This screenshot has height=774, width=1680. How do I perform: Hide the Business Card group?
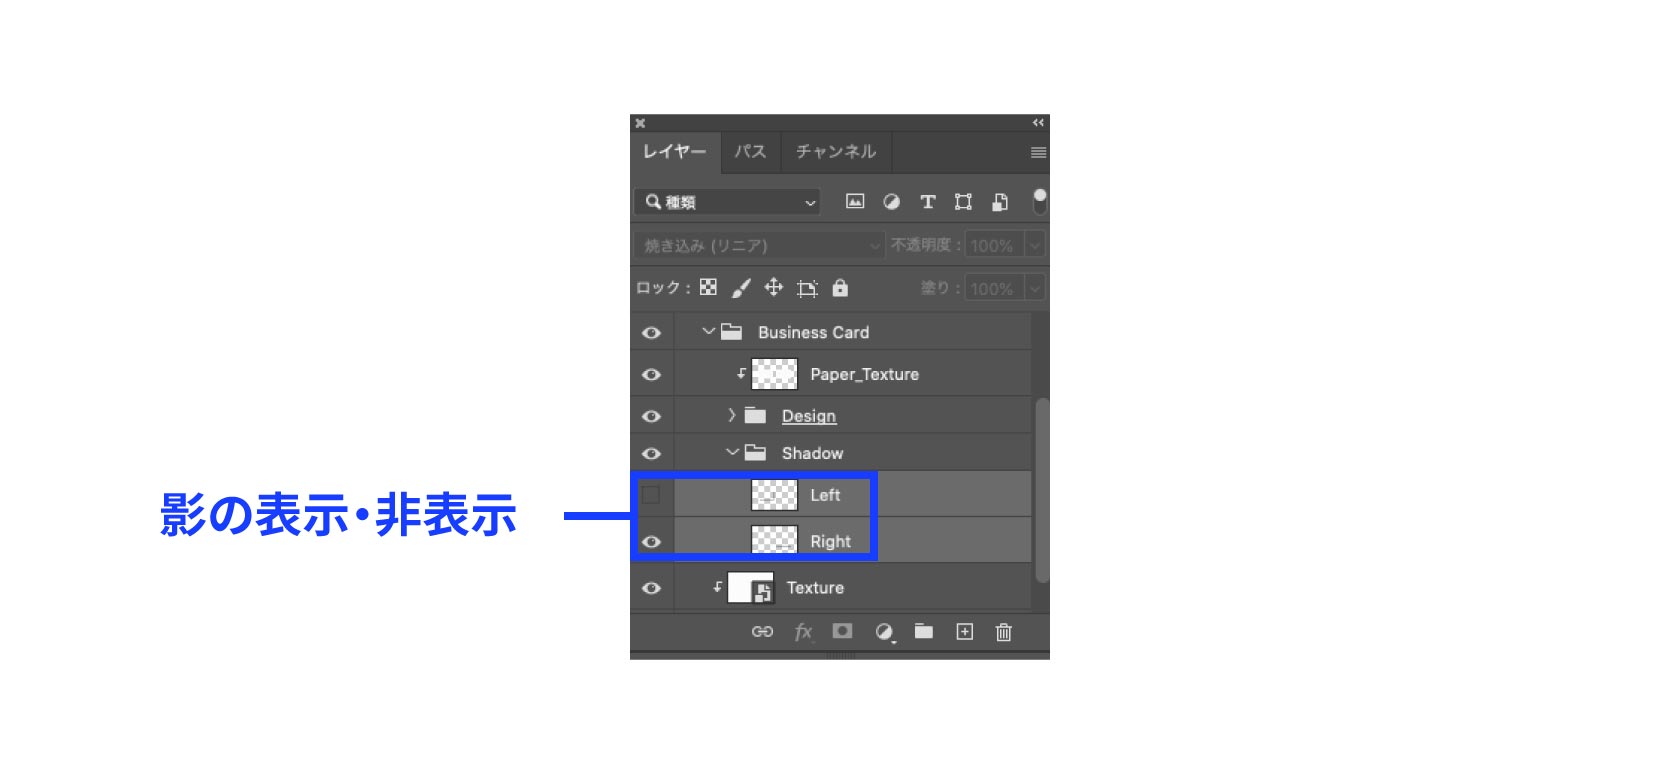651,333
